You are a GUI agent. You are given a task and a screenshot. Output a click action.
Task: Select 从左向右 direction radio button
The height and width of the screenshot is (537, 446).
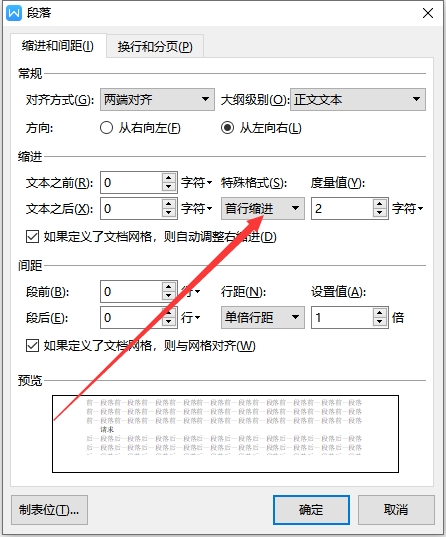227,128
